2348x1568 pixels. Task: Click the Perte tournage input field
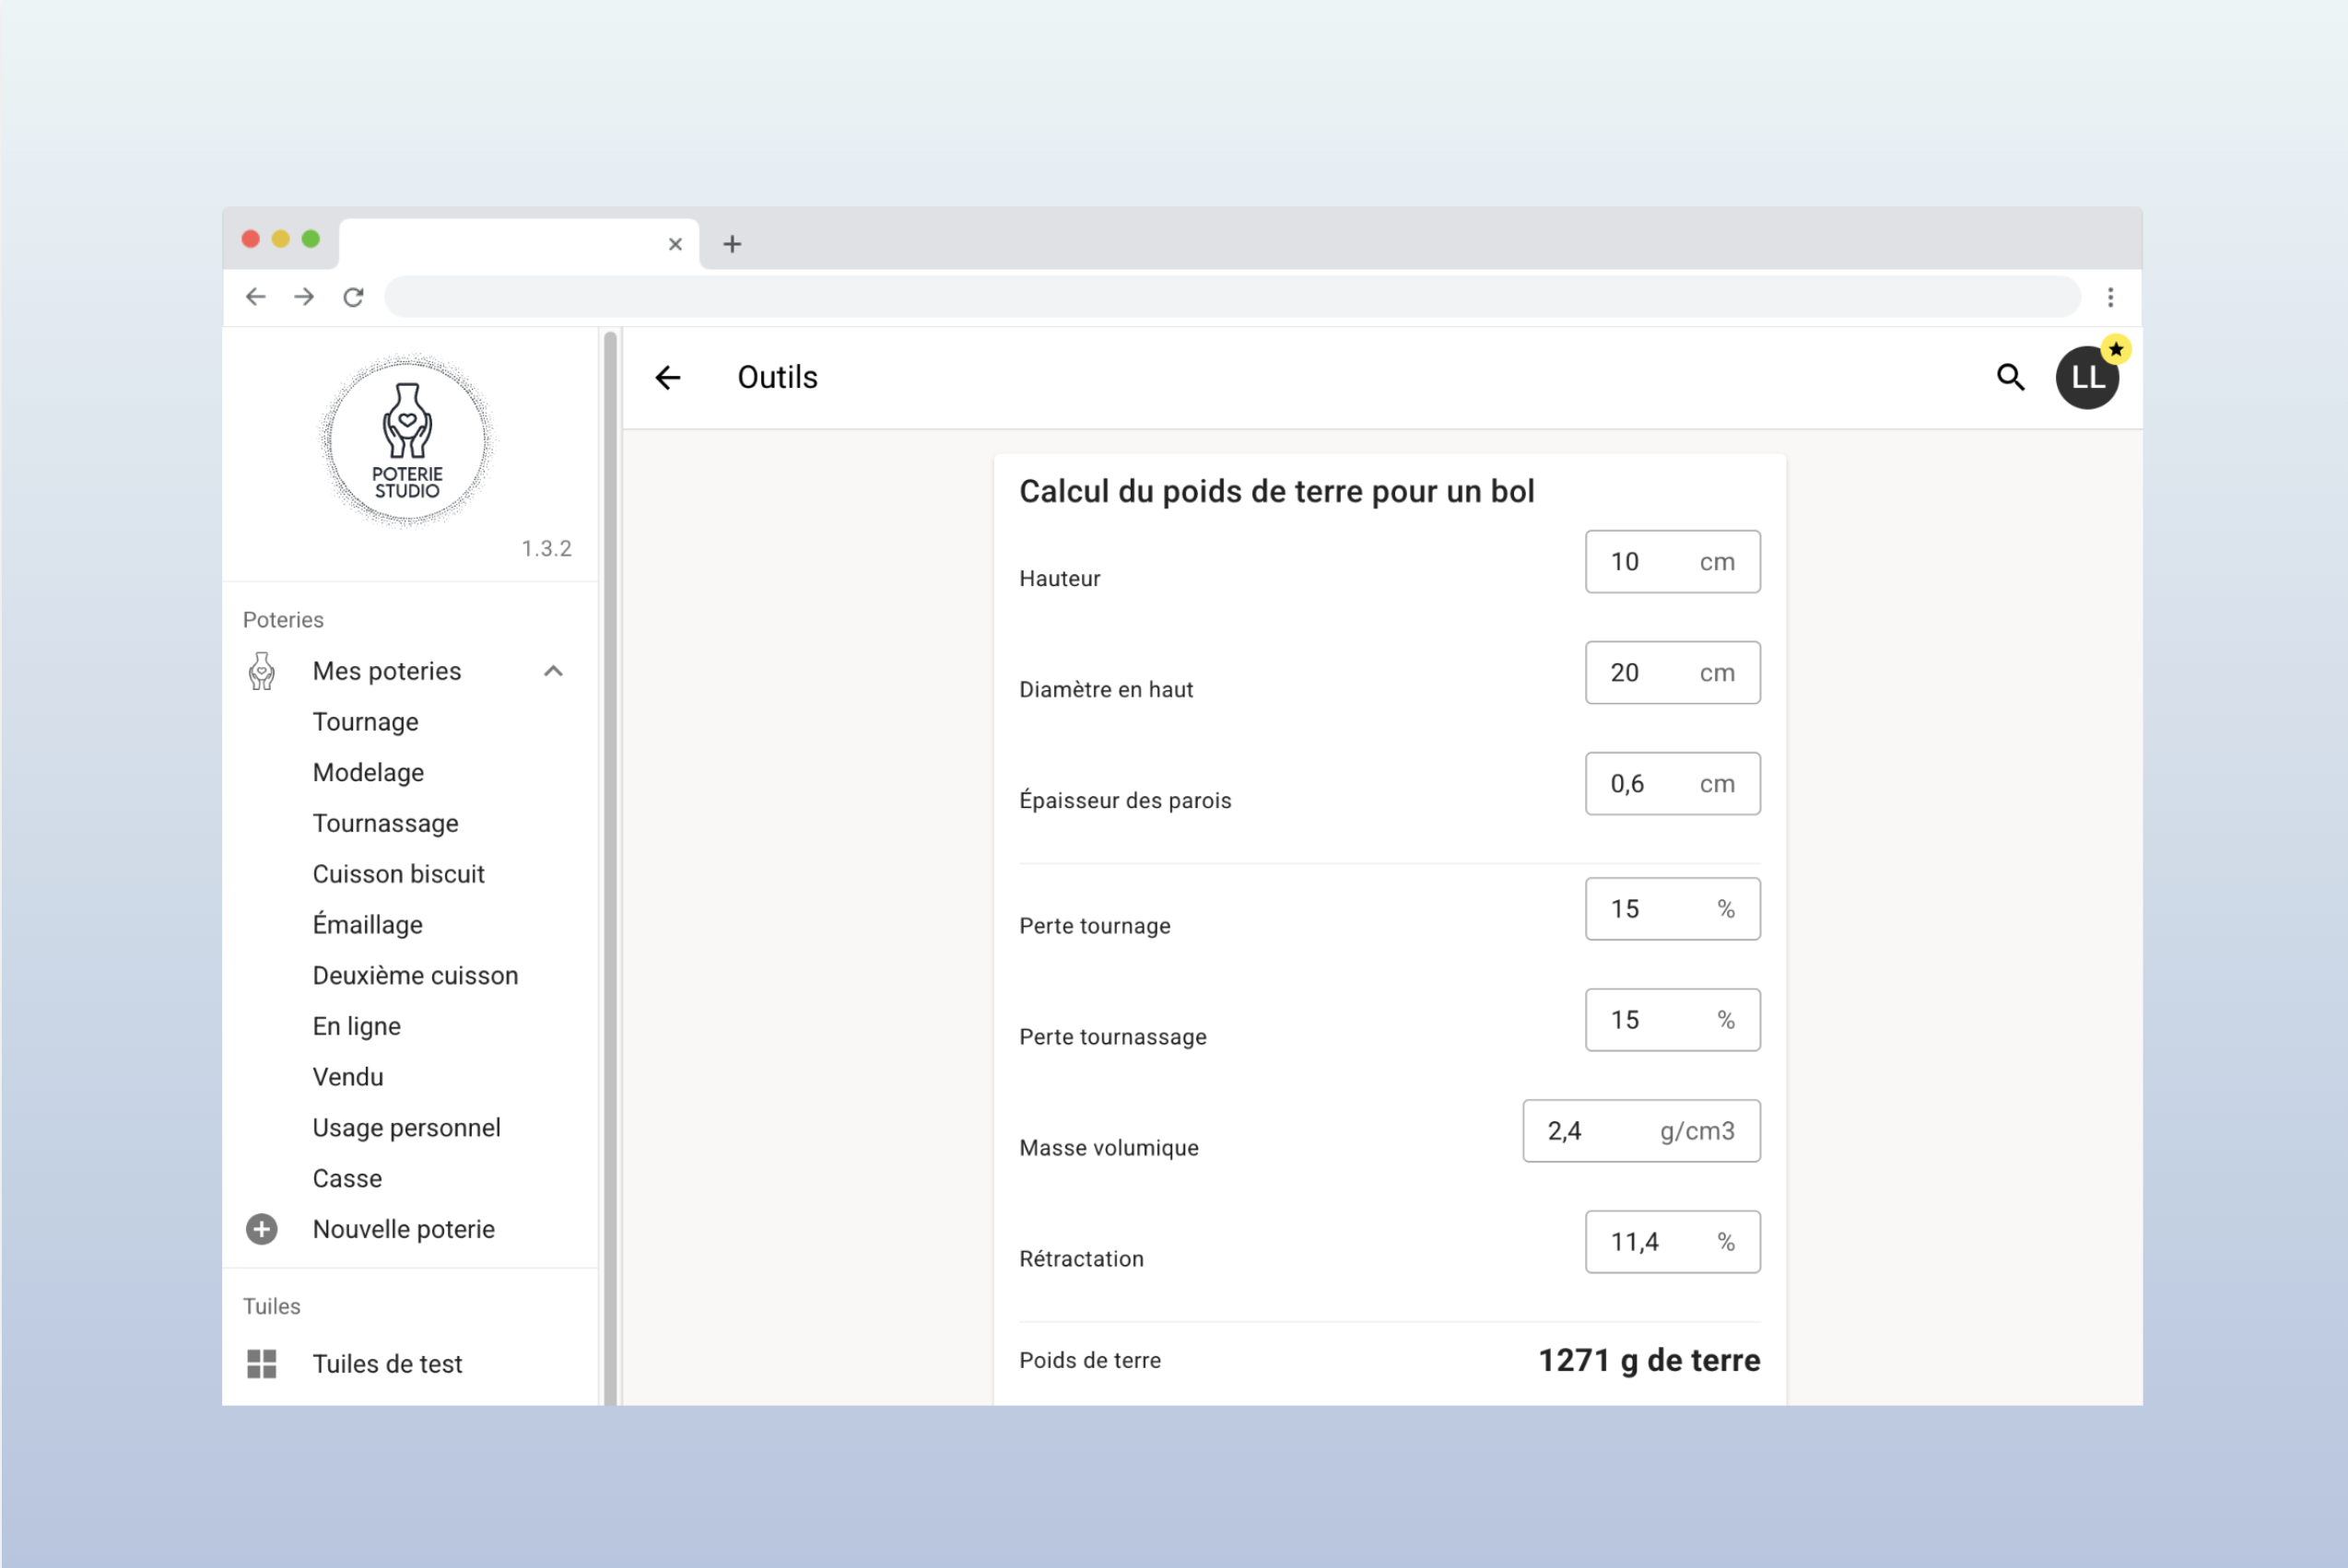[1672, 909]
